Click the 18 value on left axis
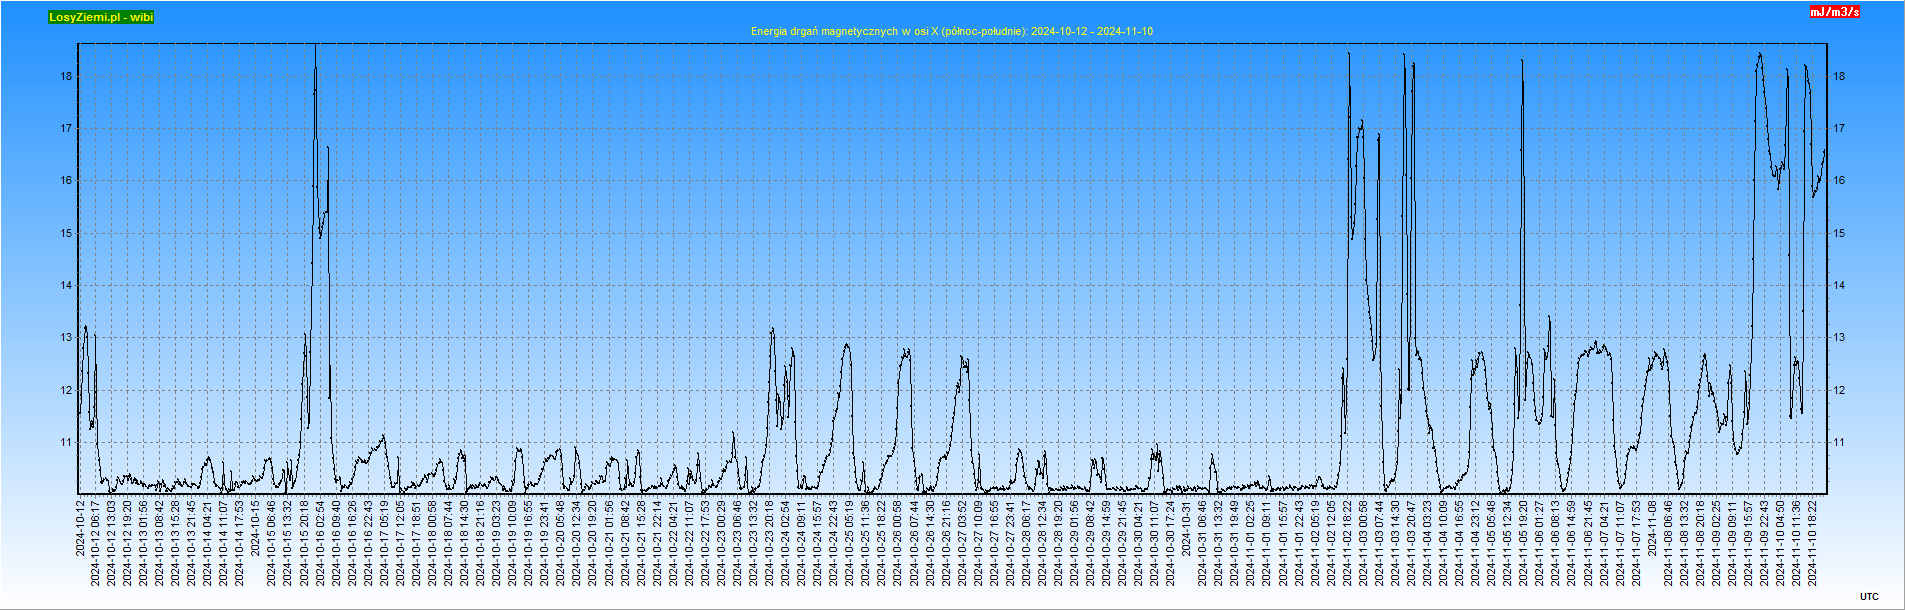The image size is (1905, 610). [66, 76]
